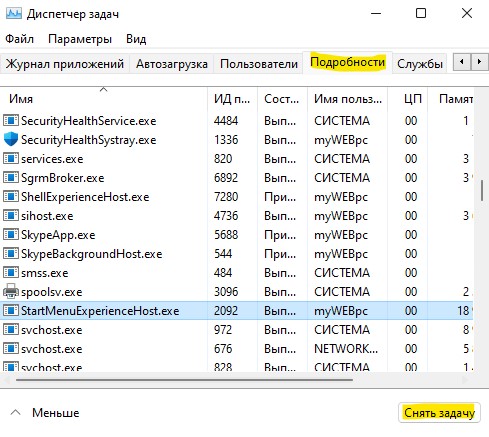Click the StartMenuExperienceHost.exe process icon
The image size is (489, 437).
[x=11, y=310]
